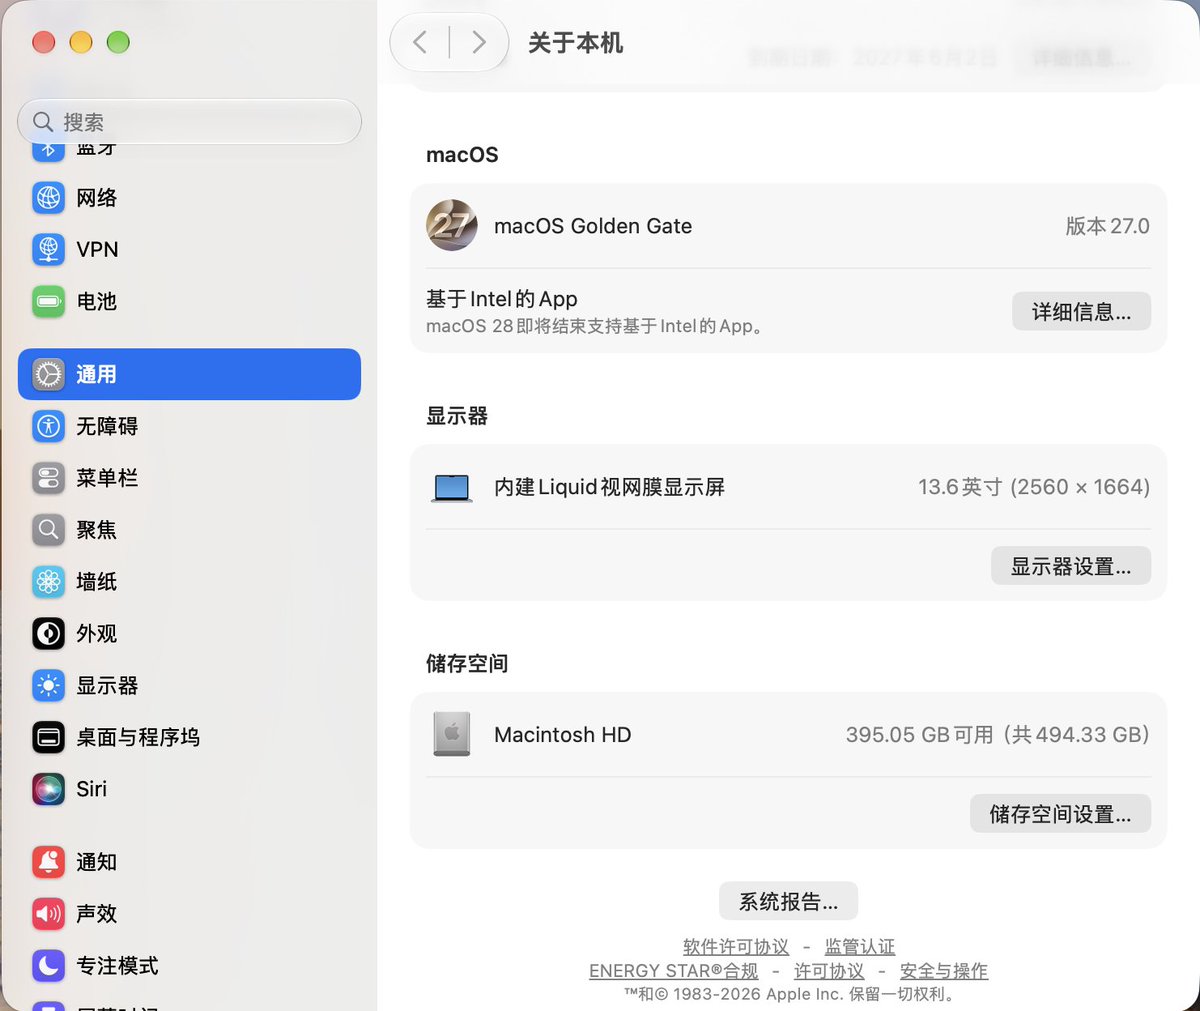Select the 显示器 (Displays) sun icon in sidebar
The width and height of the screenshot is (1200, 1011).
pos(48,686)
